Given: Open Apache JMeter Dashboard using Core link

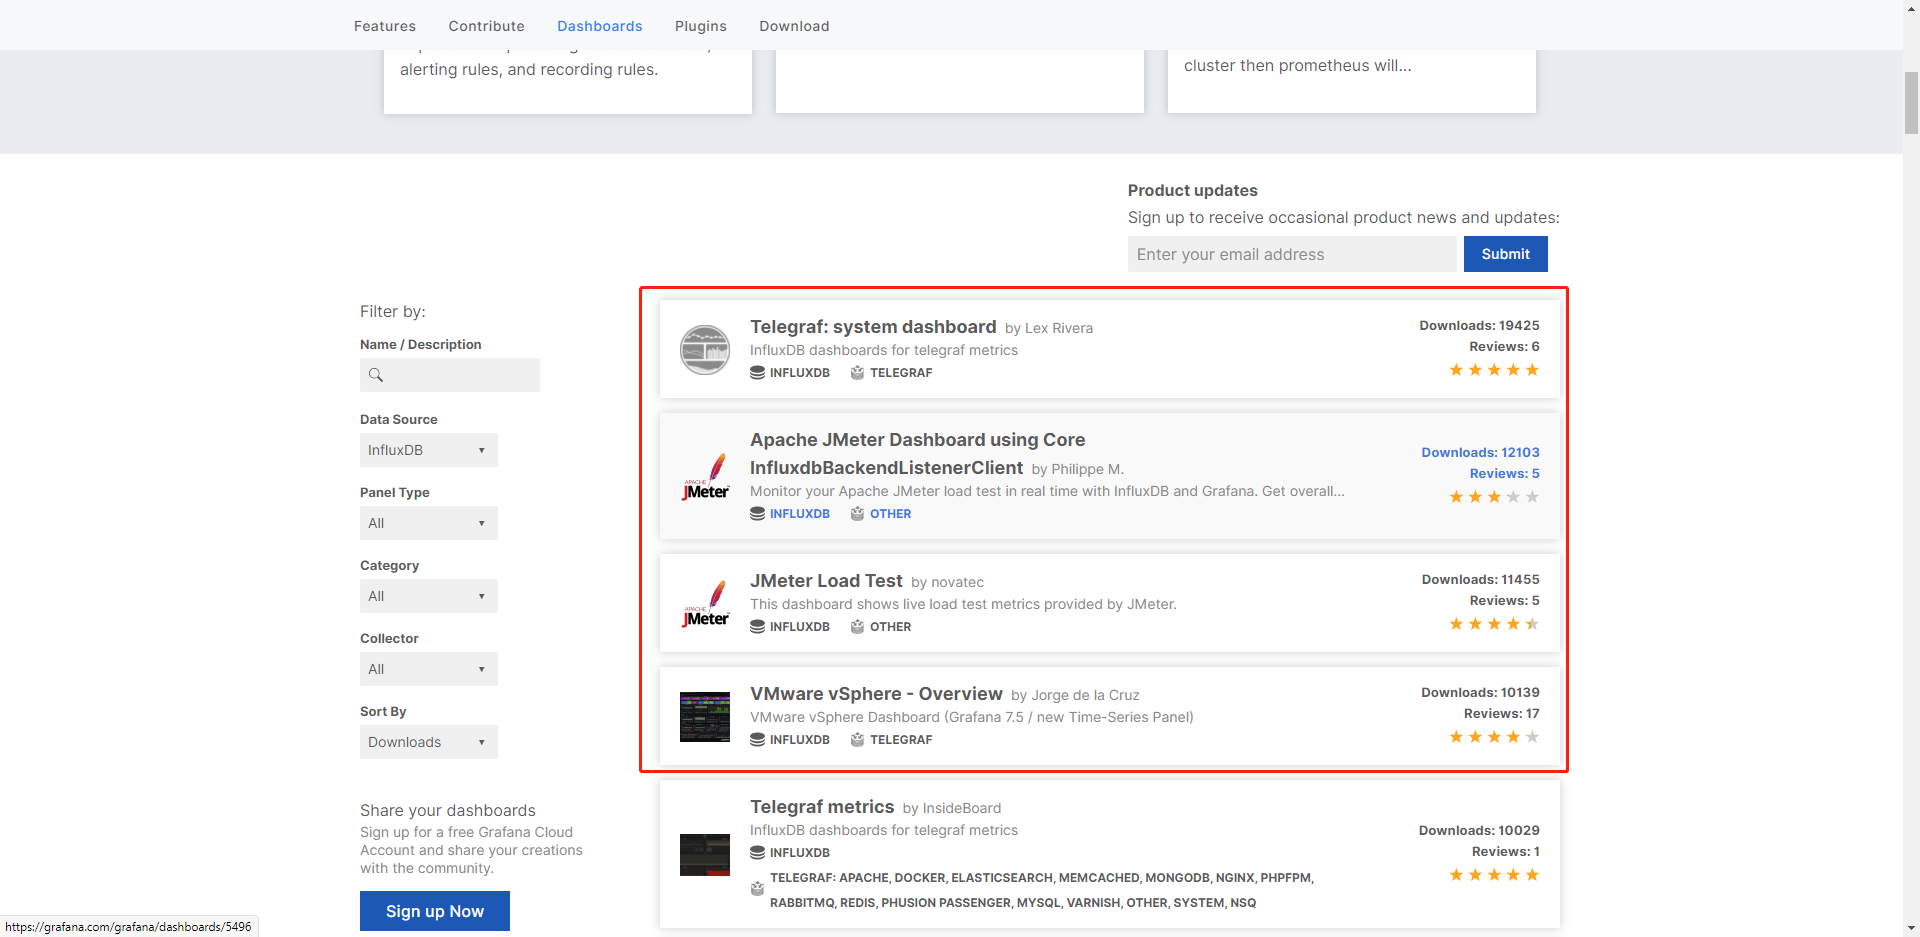Looking at the screenshot, I should point(917,454).
